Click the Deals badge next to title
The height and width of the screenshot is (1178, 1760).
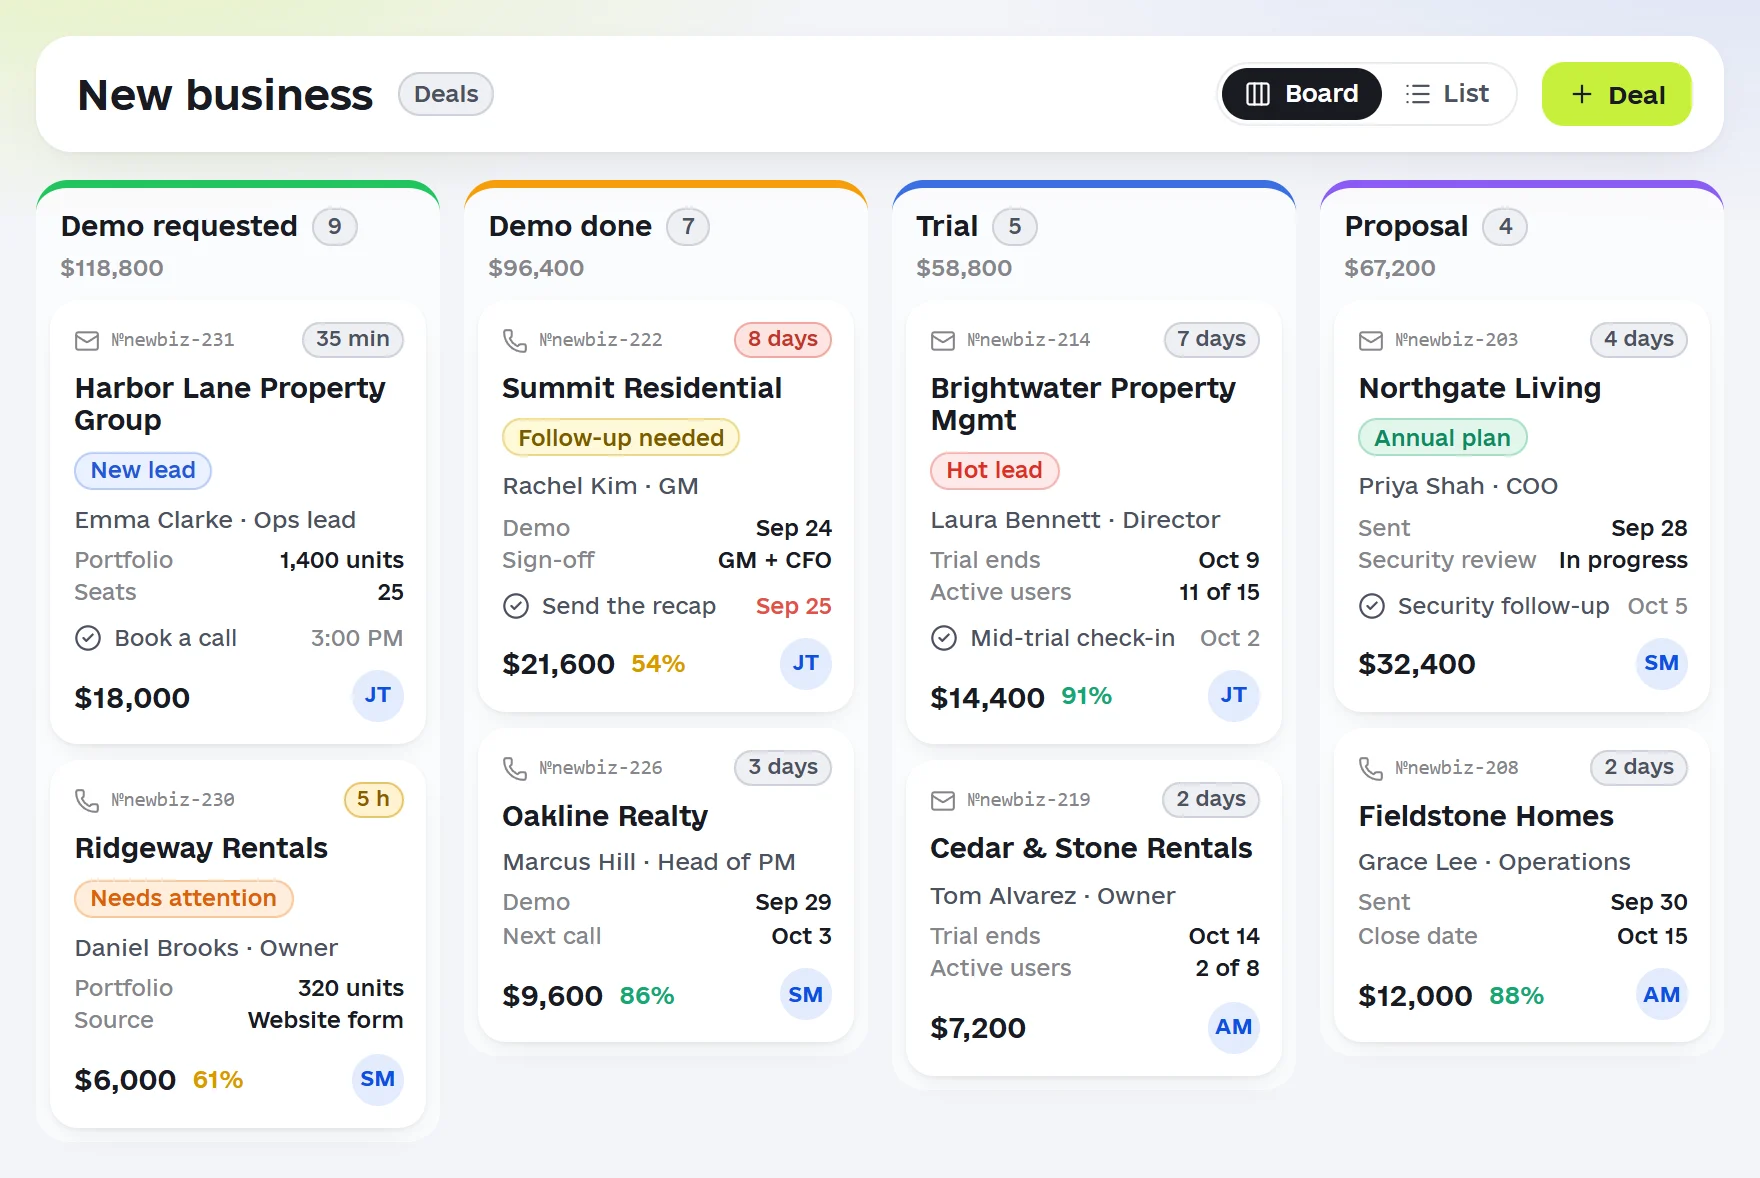tap(446, 94)
